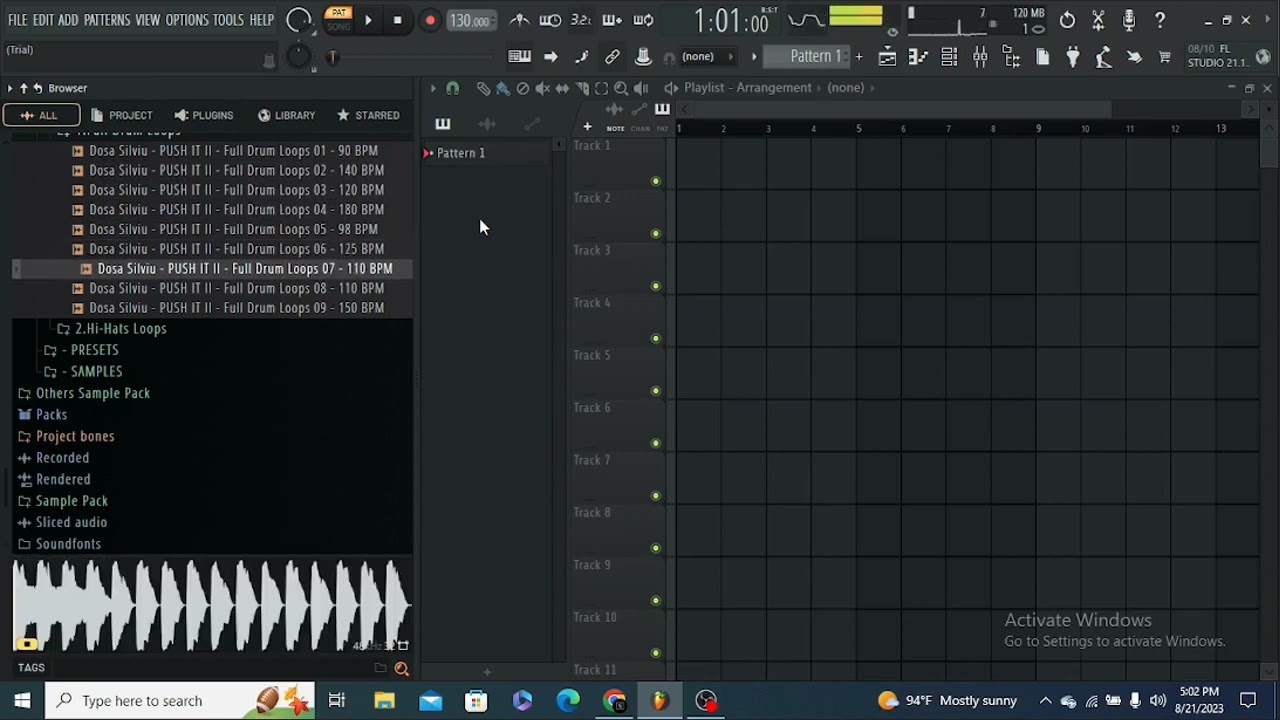Open the help question mark icon

(x=1160, y=20)
